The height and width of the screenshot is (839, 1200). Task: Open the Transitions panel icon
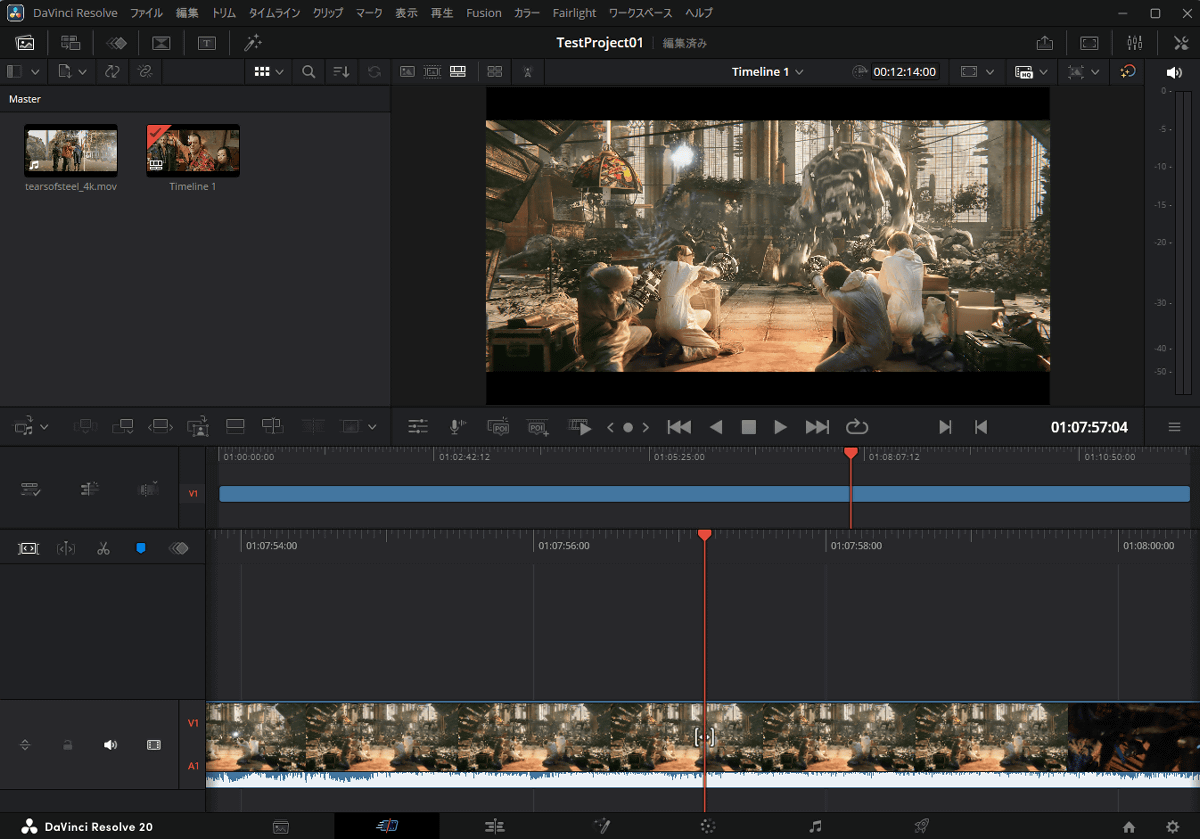161,43
